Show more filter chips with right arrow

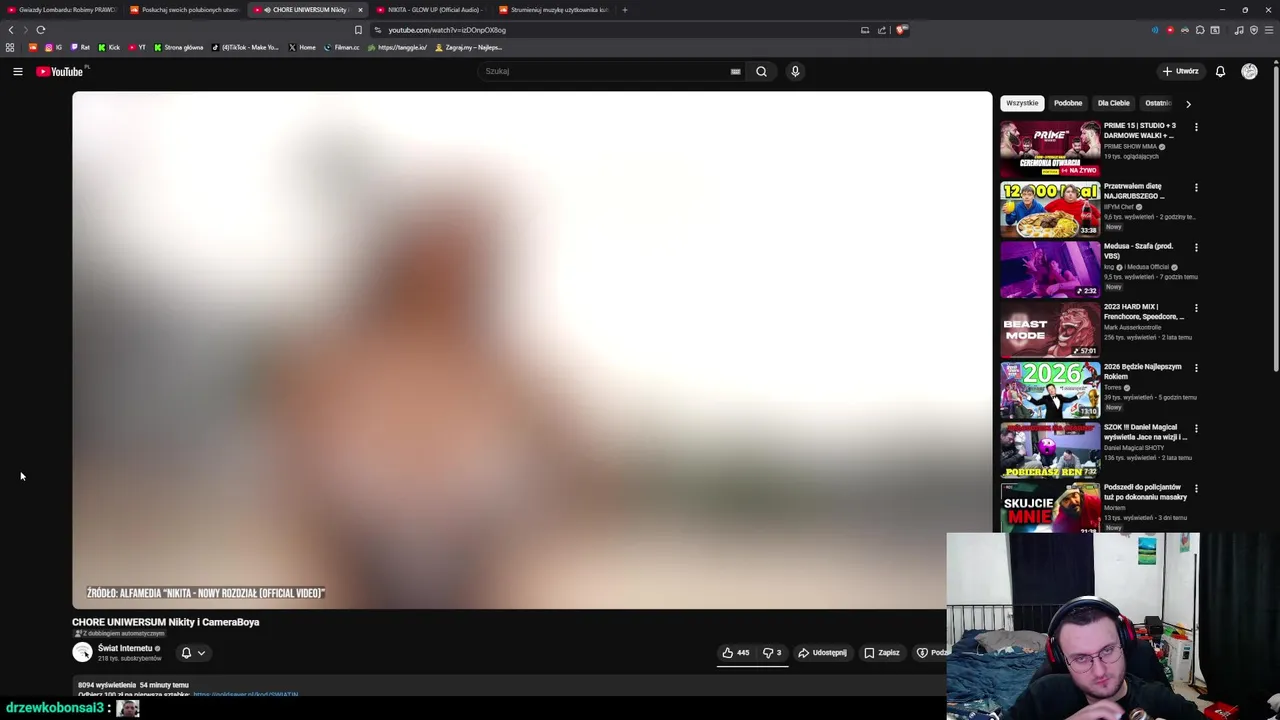point(1188,103)
